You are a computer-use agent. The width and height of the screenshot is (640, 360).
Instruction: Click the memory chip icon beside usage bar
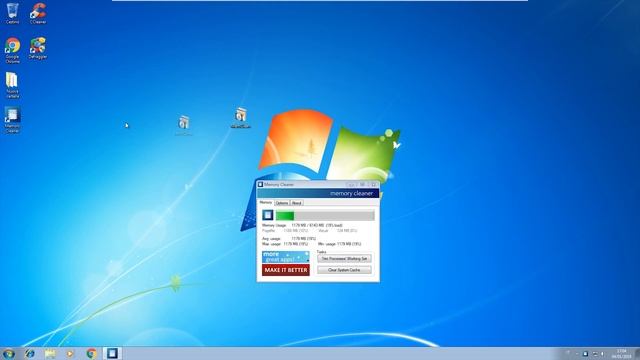(x=268, y=215)
